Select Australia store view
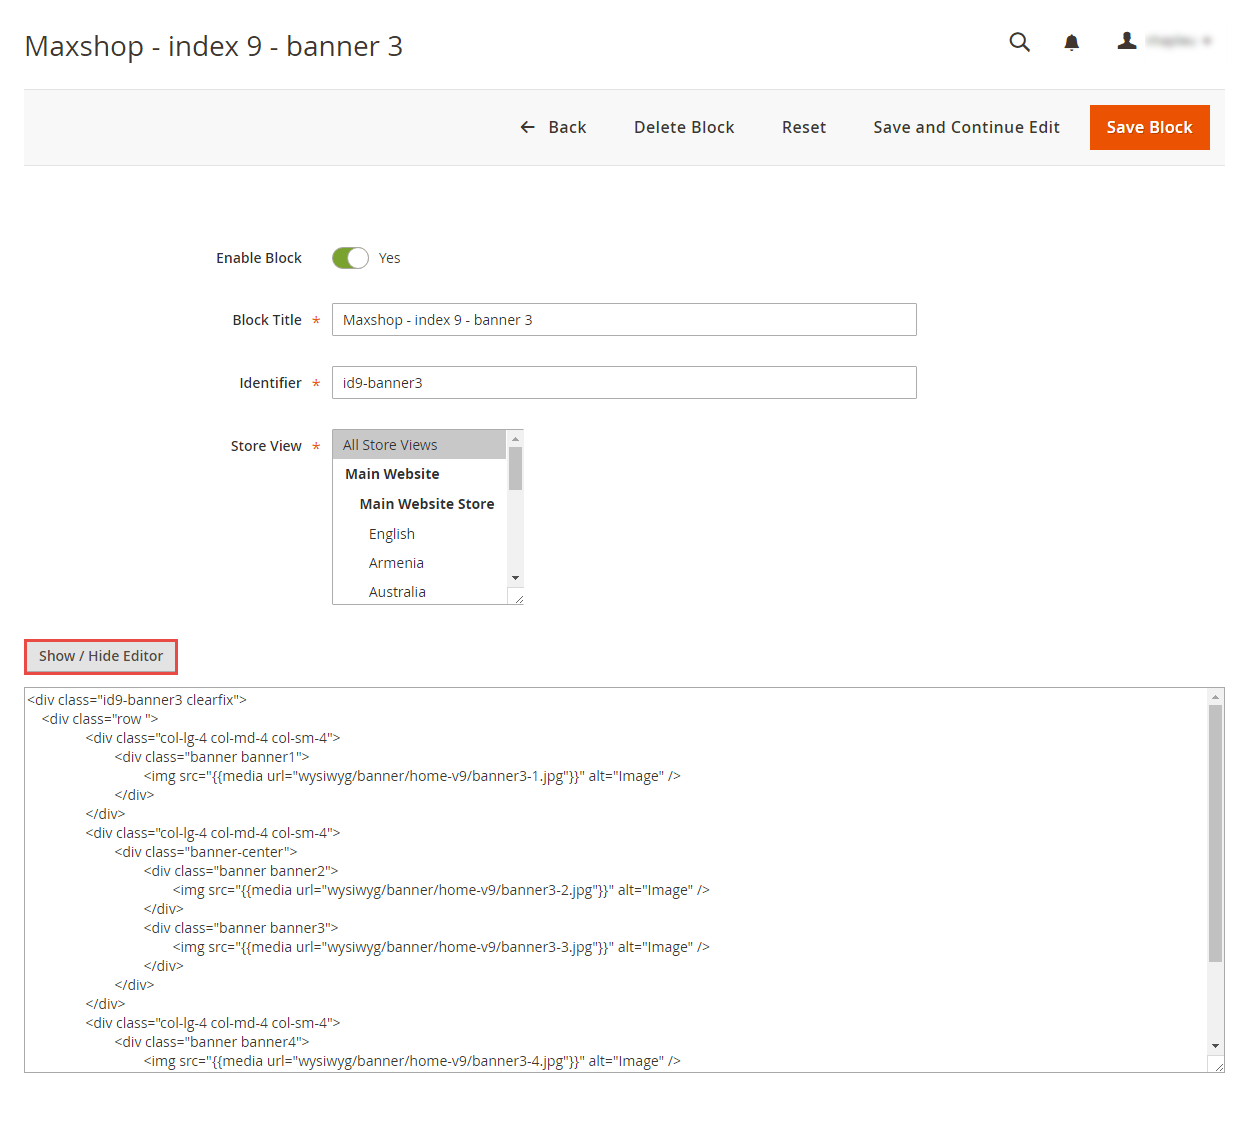Viewport: 1245px width, 1131px height. [x=419, y=592]
